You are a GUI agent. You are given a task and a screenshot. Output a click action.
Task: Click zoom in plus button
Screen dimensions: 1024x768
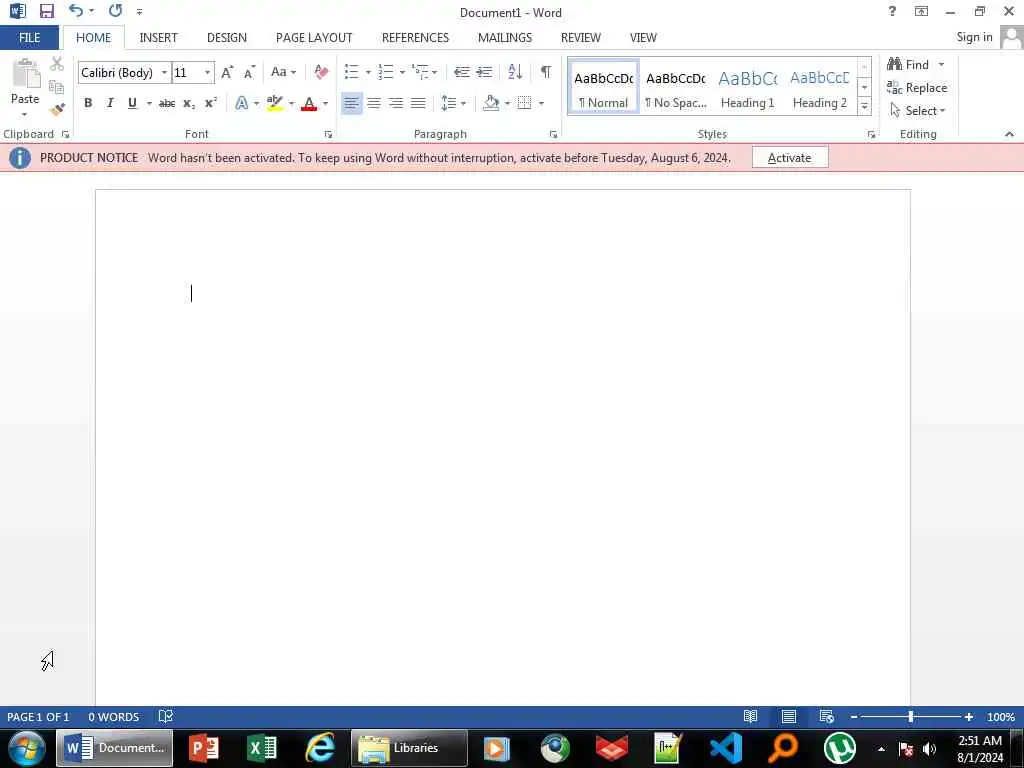pyautogui.click(x=968, y=717)
